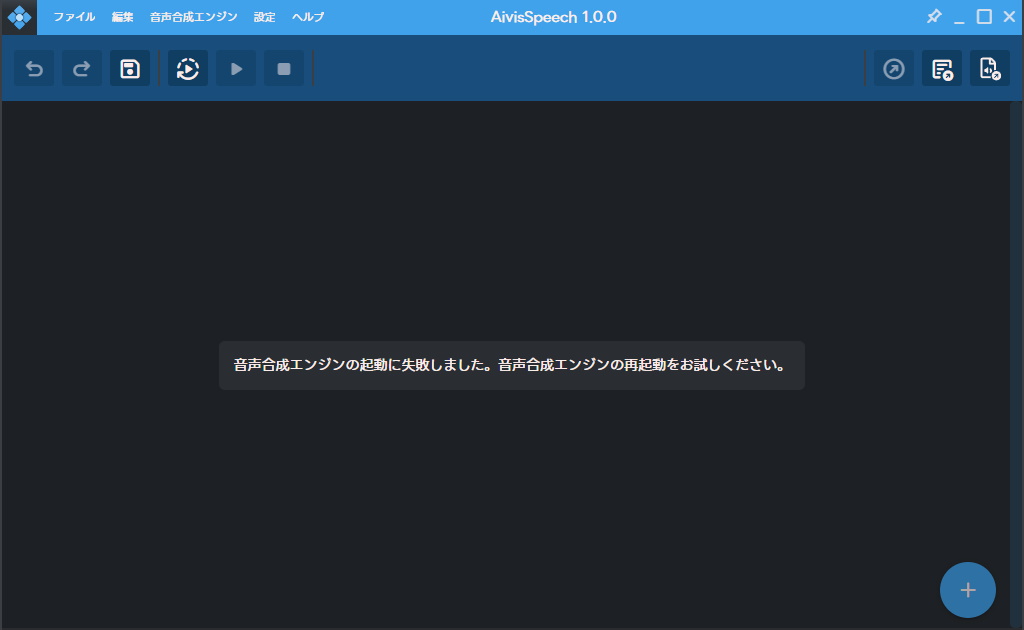
Task: Click the text list export icon
Action: [942, 69]
